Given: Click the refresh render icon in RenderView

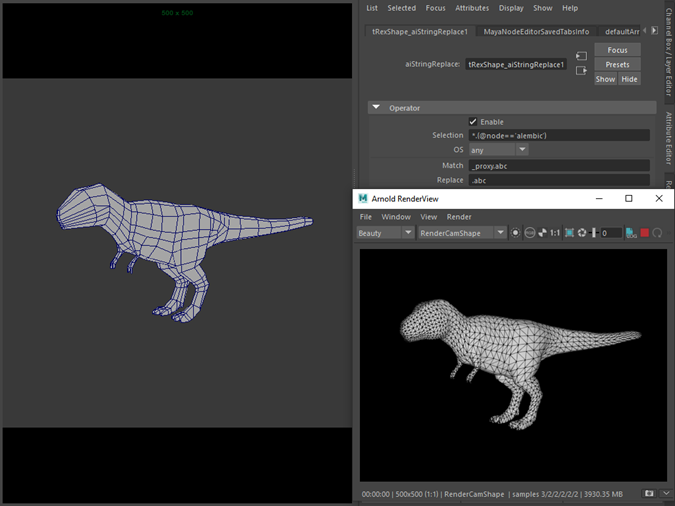Looking at the screenshot, I should 658,233.
